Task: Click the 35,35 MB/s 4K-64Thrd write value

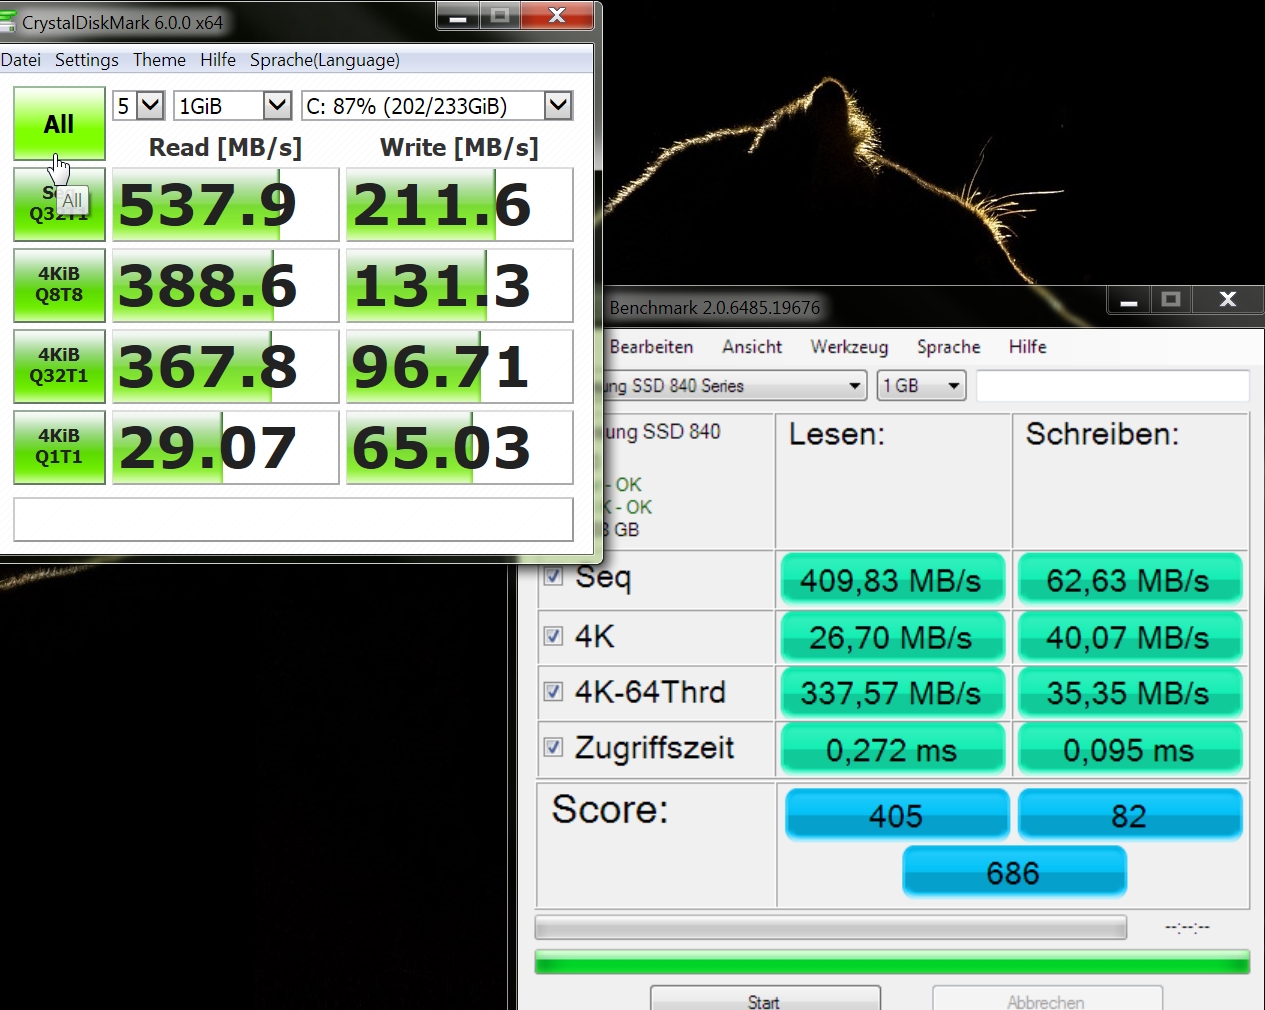Action: point(1129,693)
